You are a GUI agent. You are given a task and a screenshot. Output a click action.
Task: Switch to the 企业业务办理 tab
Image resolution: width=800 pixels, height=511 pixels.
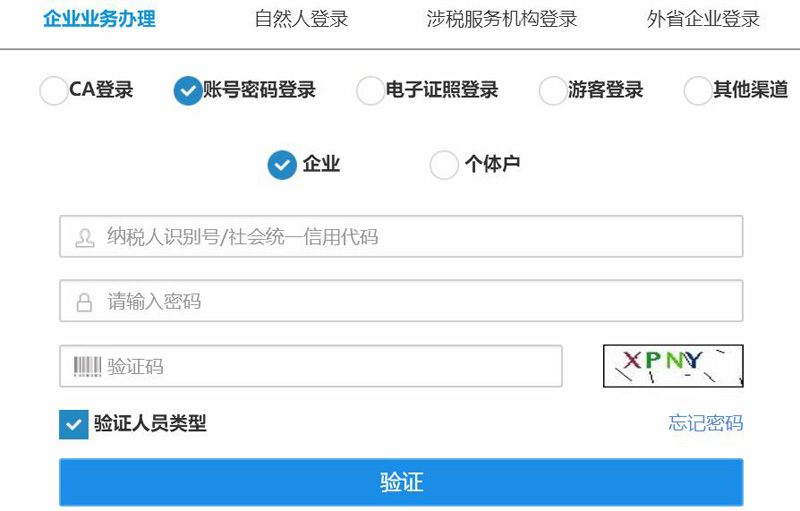pyautogui.click(x=99, y=19)
